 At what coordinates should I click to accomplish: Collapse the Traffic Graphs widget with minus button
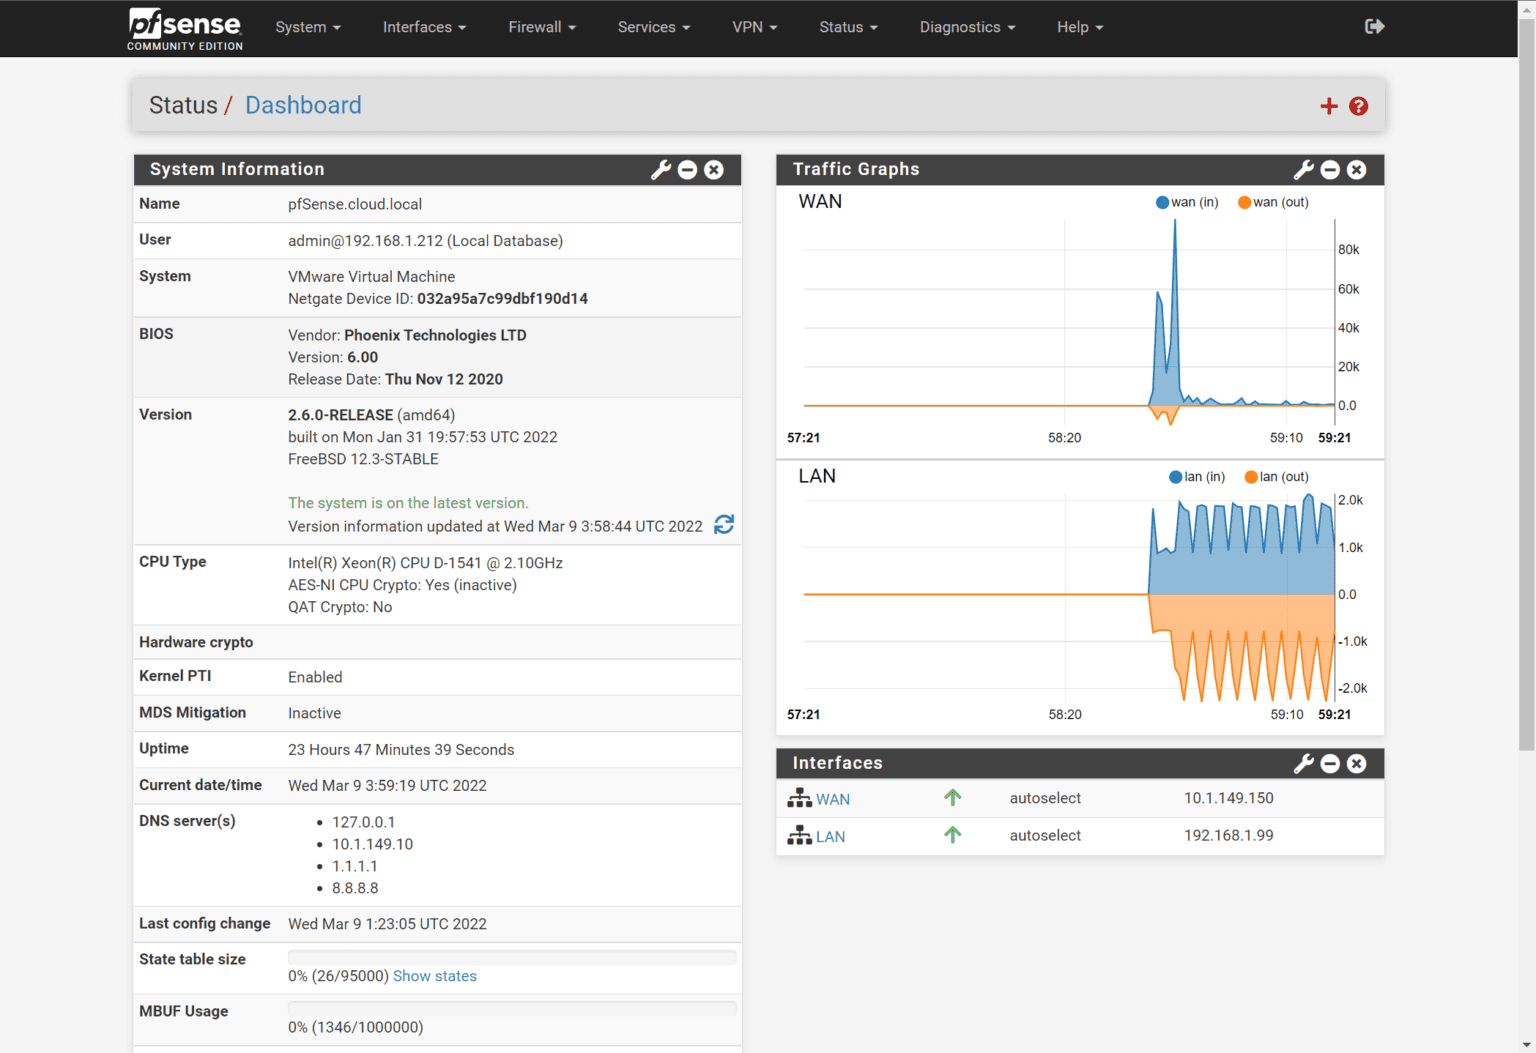pyautogui.click(x=1330, y=170)
